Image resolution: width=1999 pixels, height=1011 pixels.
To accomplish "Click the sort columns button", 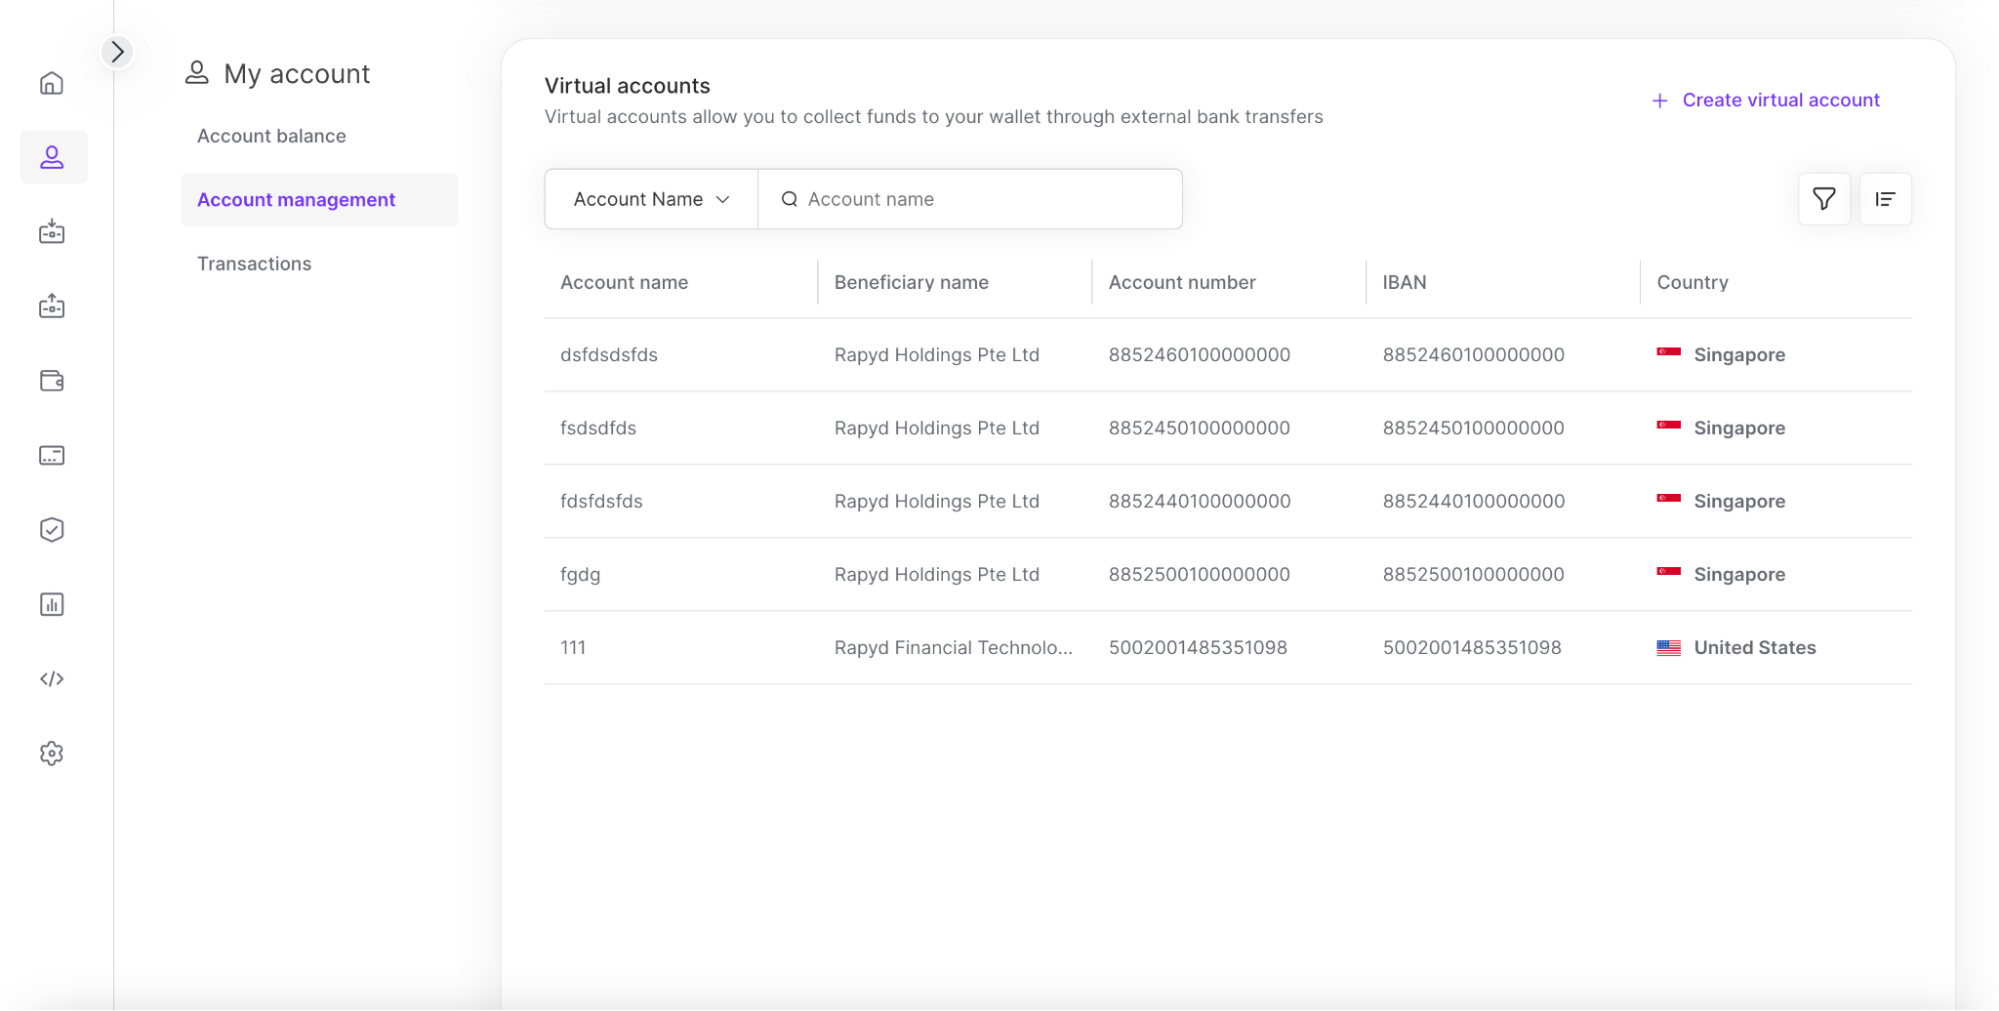I will (x=1885, y=199).
